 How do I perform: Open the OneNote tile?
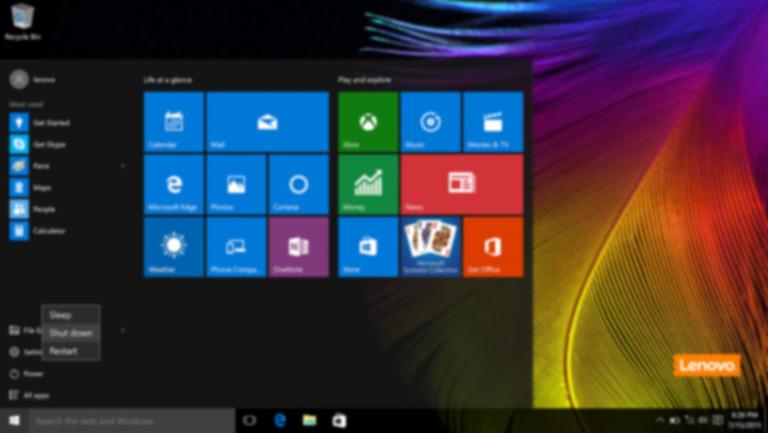[x=299, y=247]
